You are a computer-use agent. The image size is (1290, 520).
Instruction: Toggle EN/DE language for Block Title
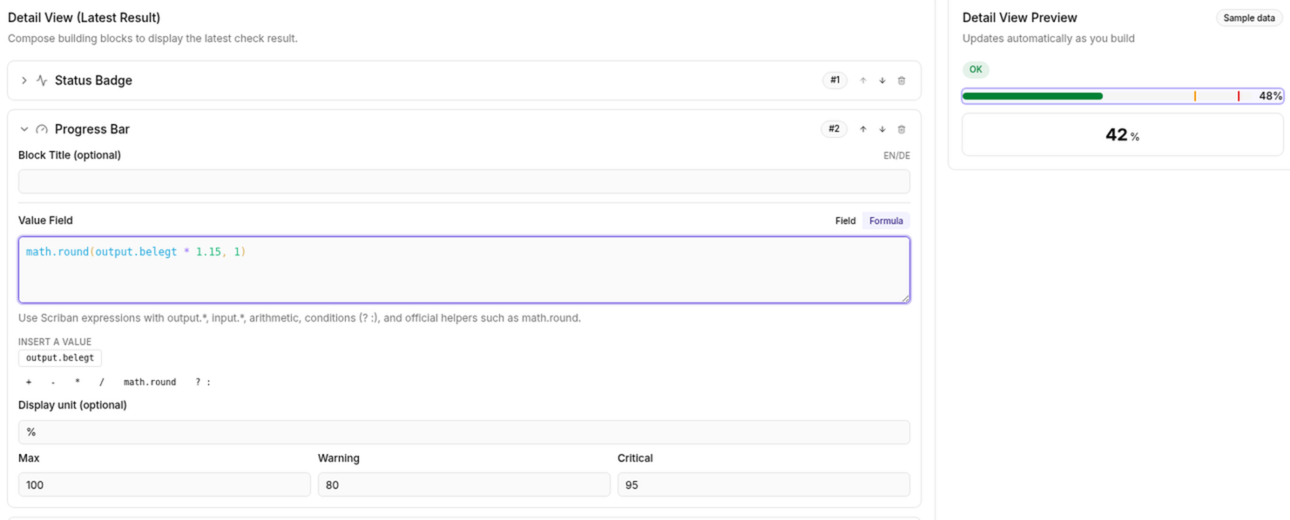click(x=896, y=156)
